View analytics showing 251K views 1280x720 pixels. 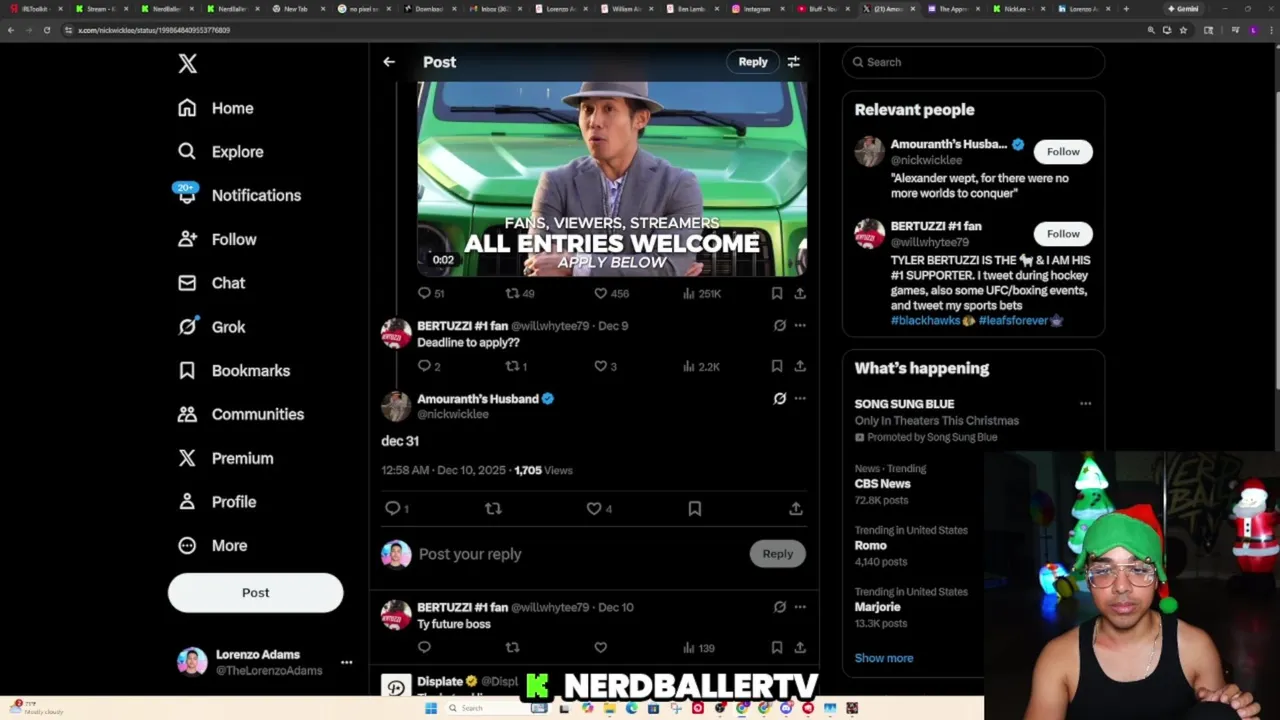pos(701,293)
